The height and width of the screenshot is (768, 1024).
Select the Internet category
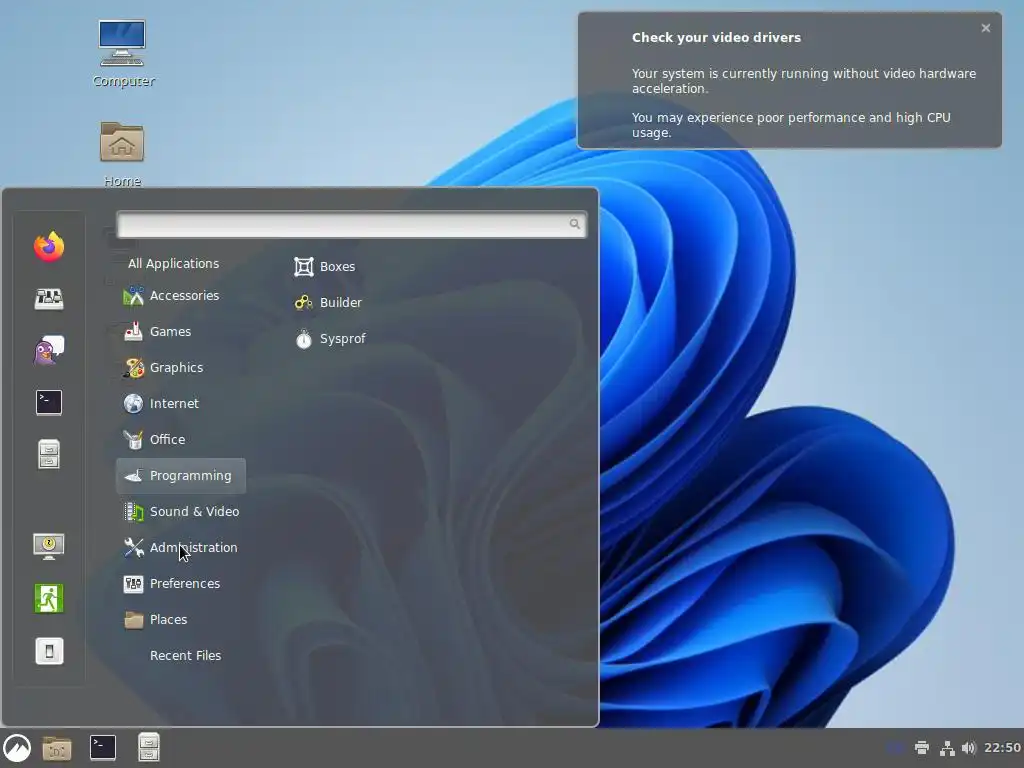181,403
